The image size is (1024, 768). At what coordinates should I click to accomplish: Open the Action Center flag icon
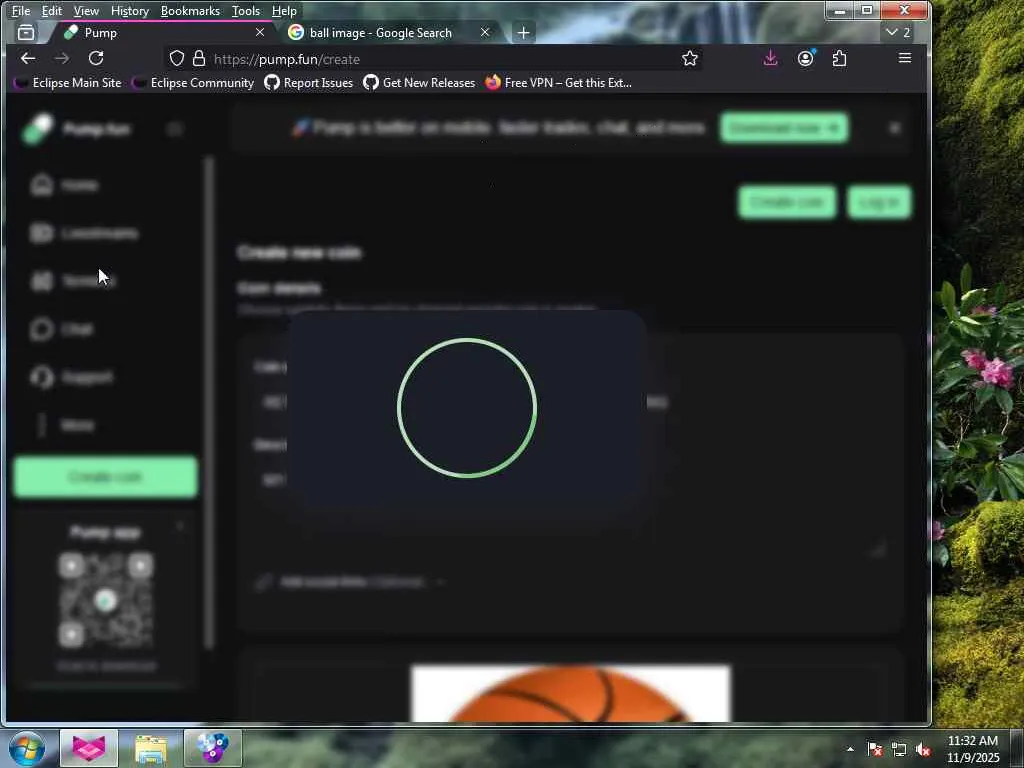[875, 749]
